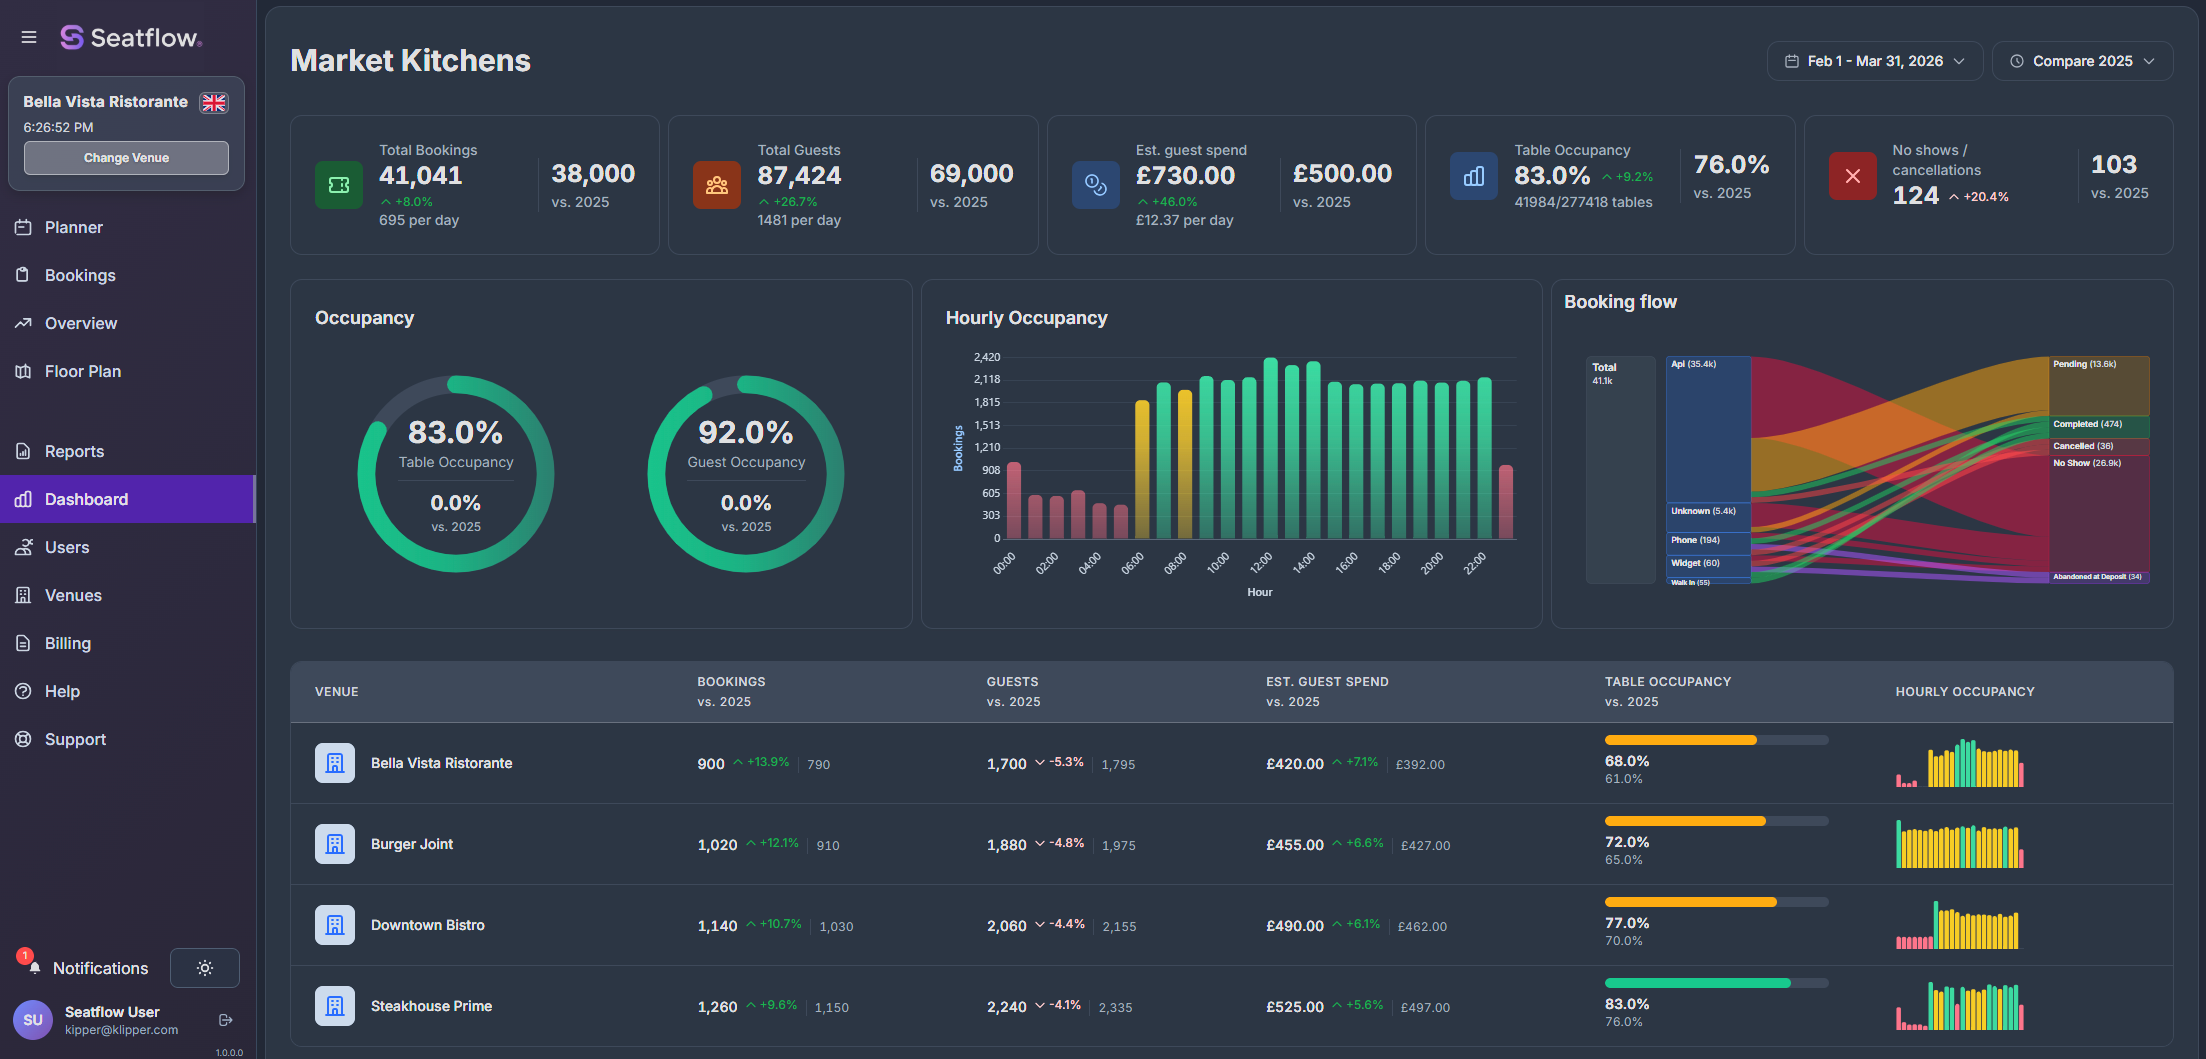Click the 87,424 Total Guests value
2206x1059 pixels.
tap(799, 176)
